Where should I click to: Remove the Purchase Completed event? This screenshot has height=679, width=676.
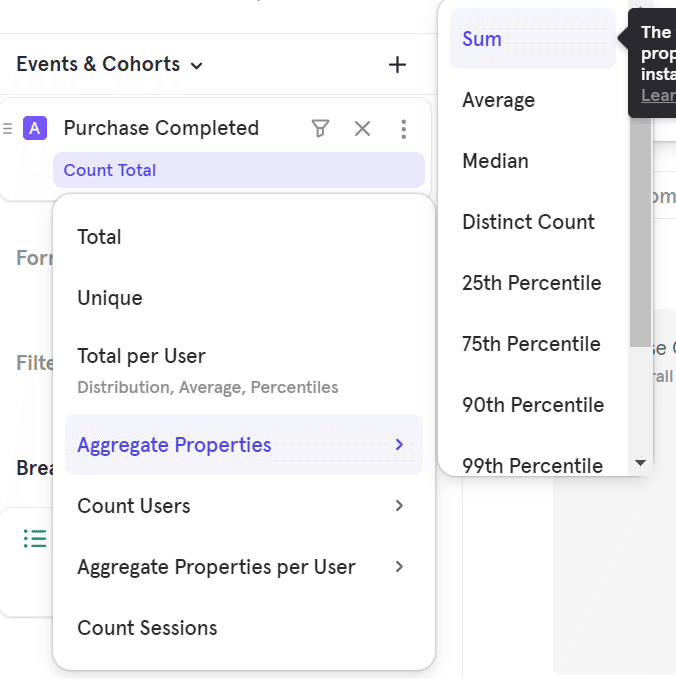(x=362, y=129)
